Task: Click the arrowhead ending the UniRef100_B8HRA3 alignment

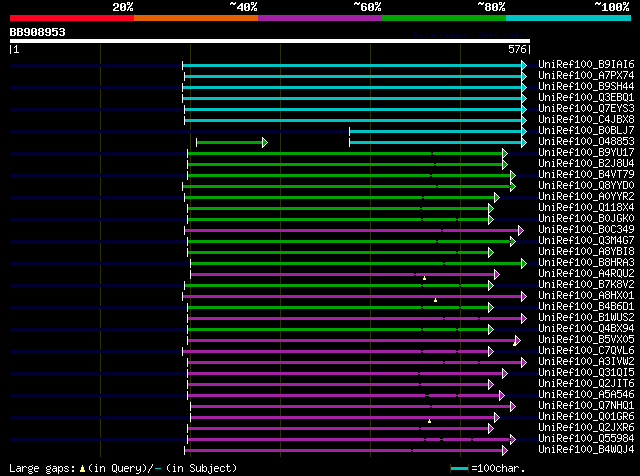Action: pyautogui.click(x=524, y=264)
